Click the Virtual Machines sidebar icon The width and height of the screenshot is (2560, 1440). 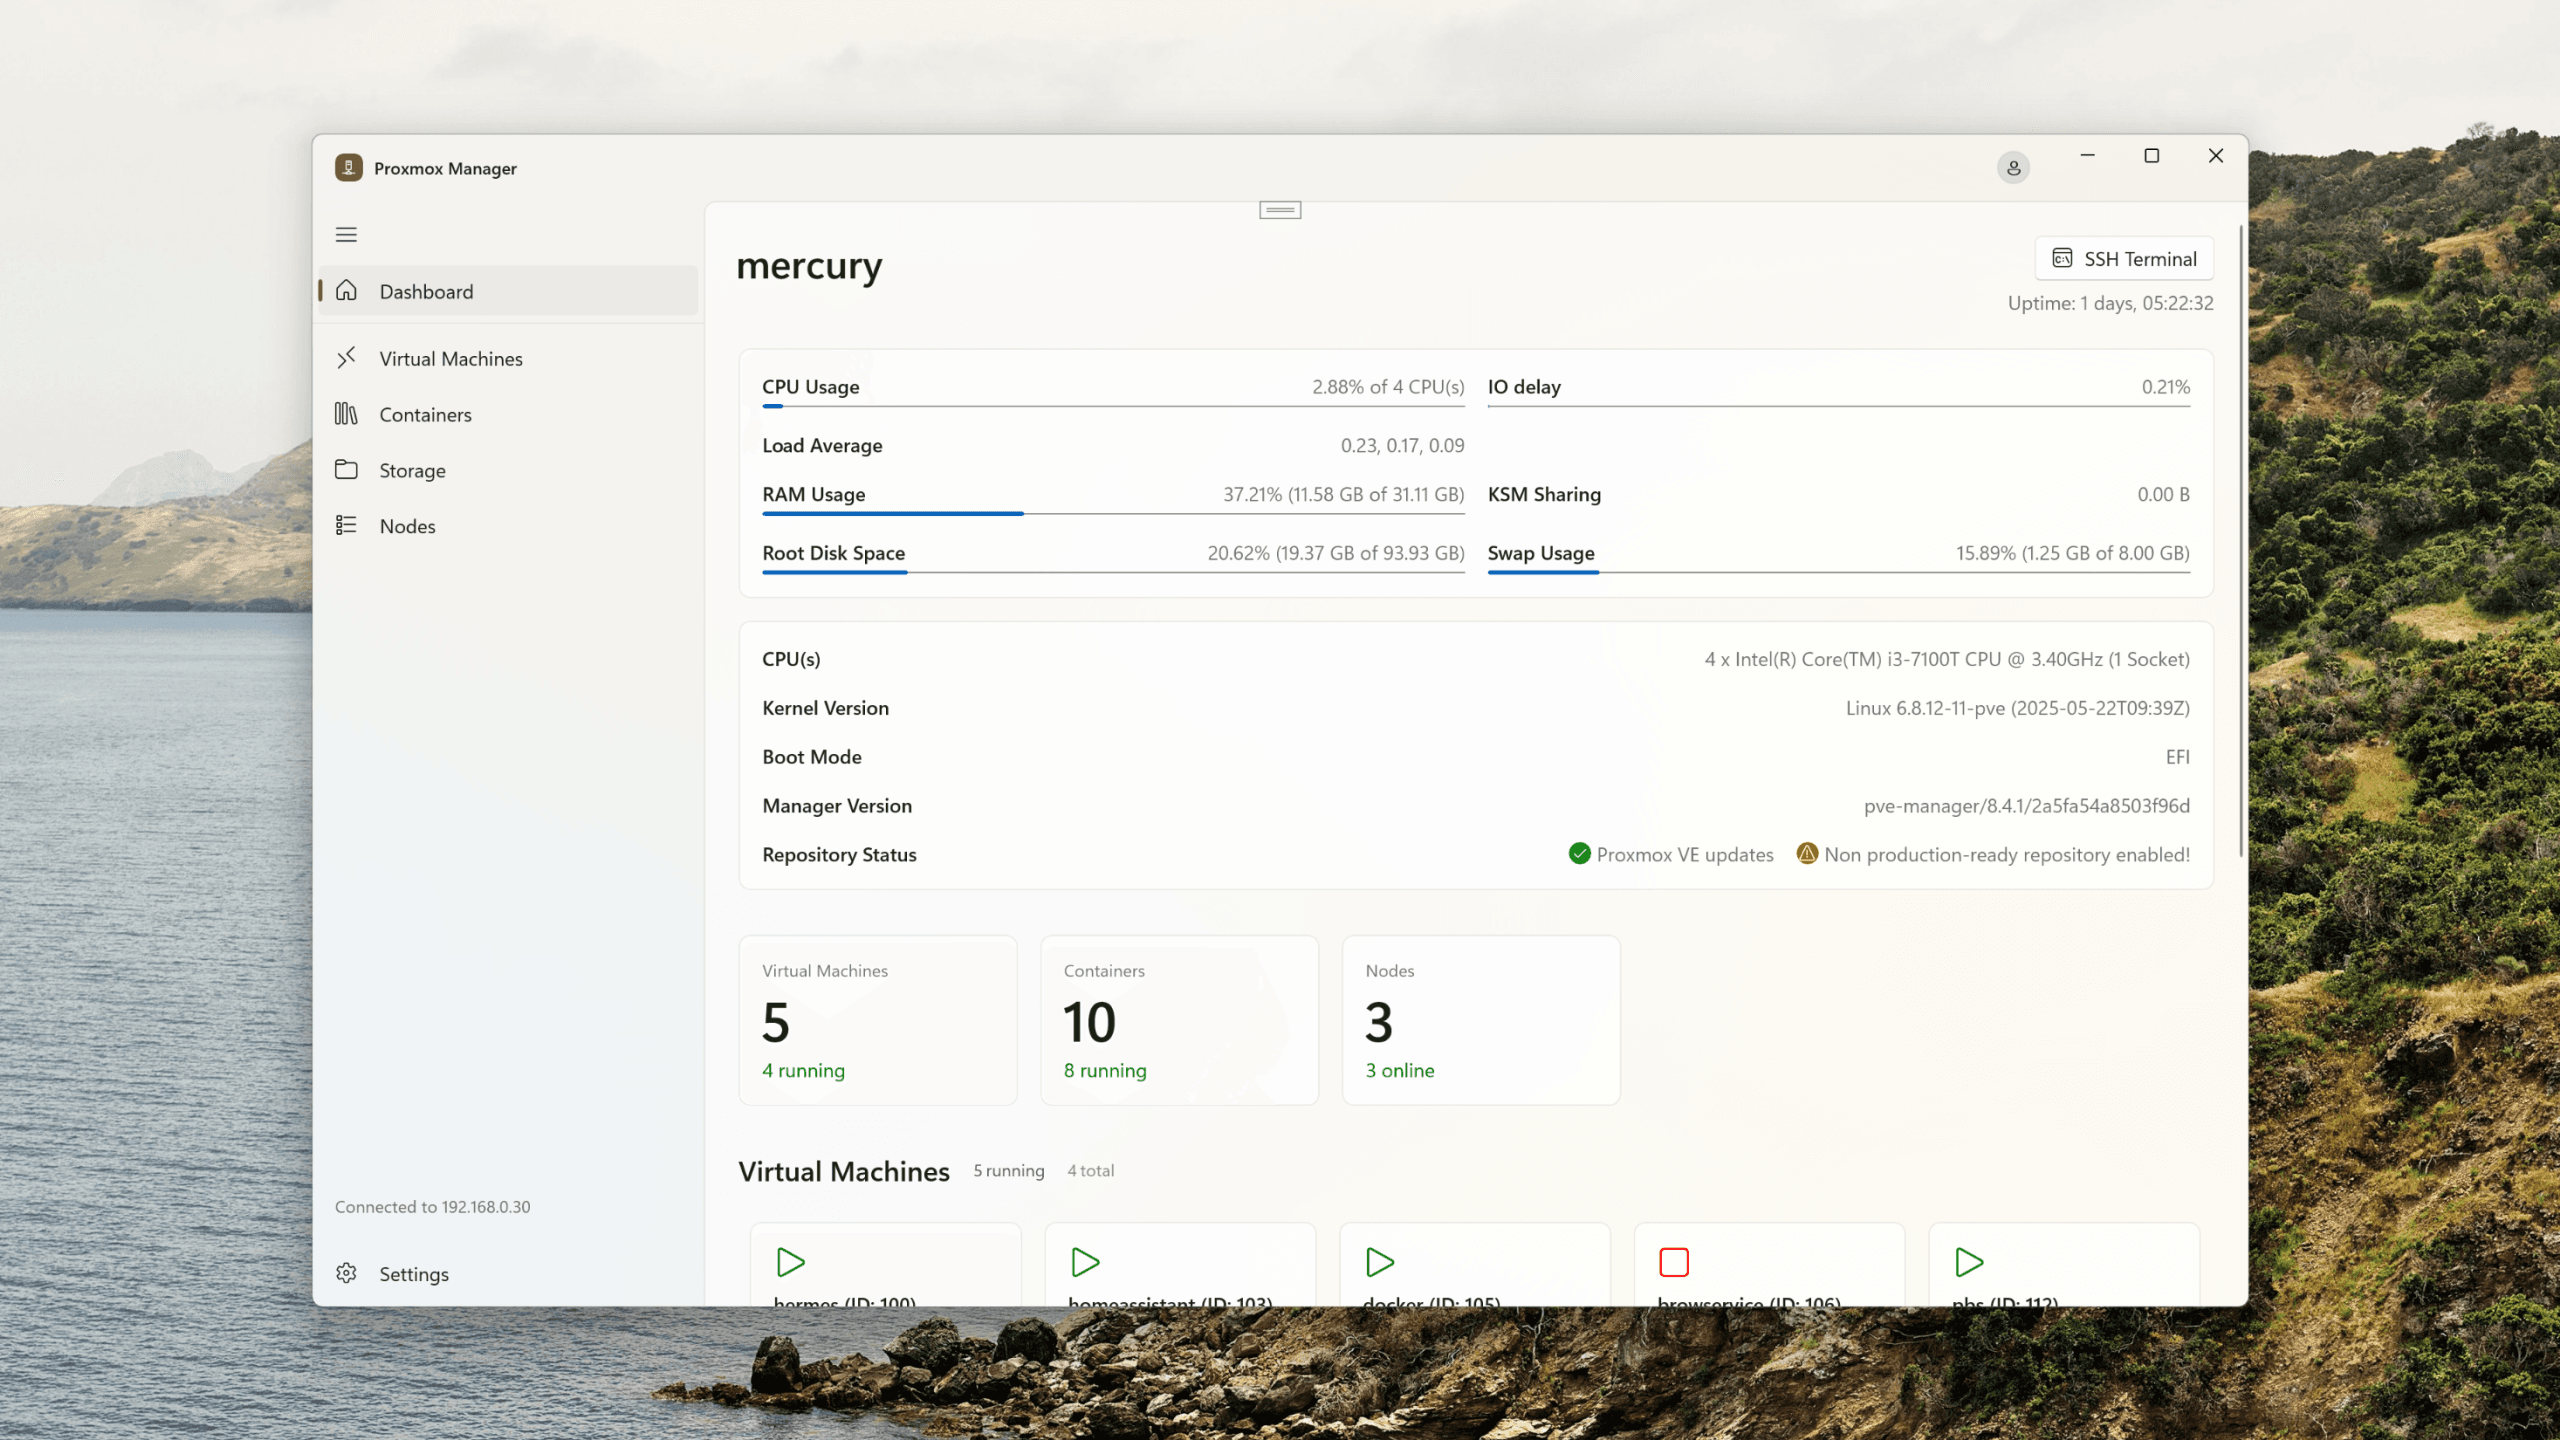pos(346,358)
